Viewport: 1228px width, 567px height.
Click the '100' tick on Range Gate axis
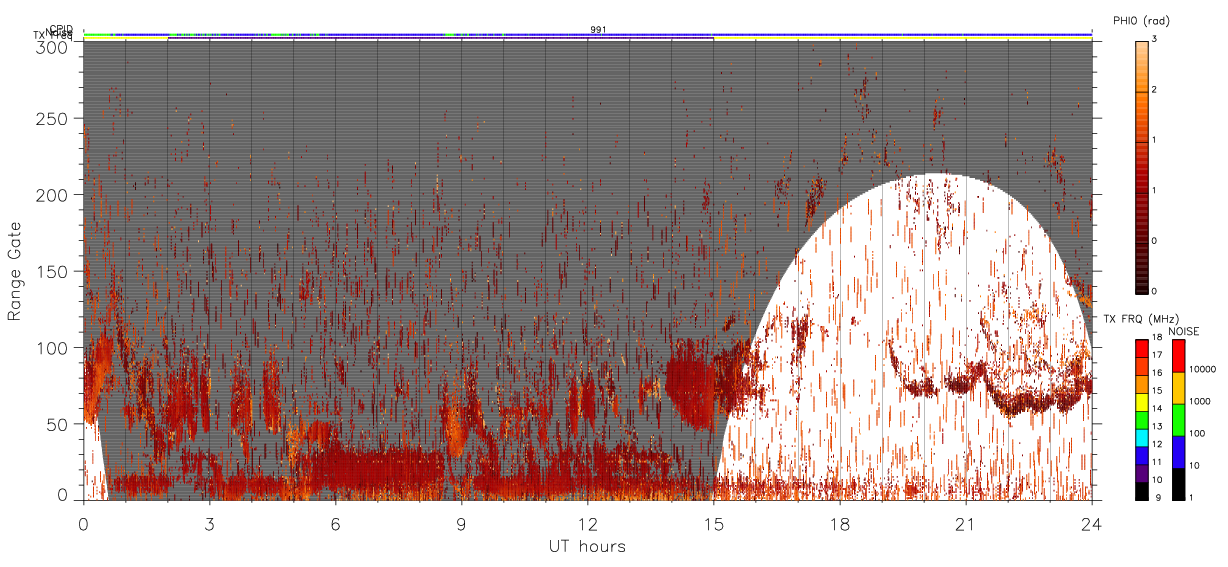pos(53,347)
